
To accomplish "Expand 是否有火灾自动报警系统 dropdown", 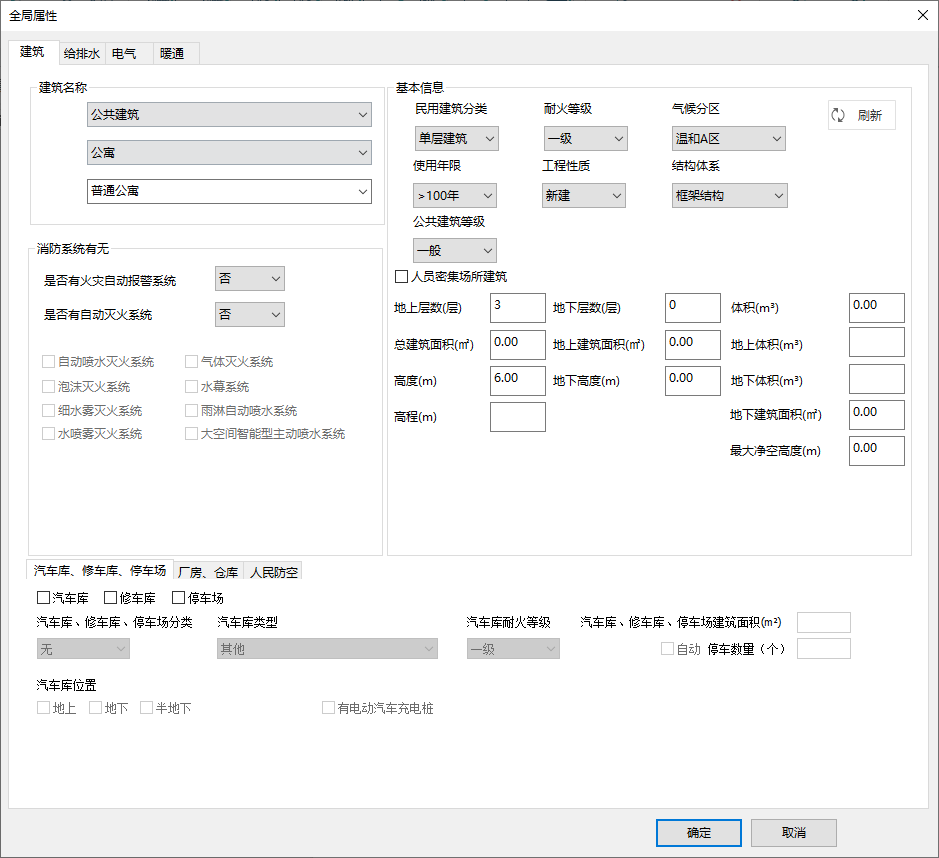I will point(249,279).
